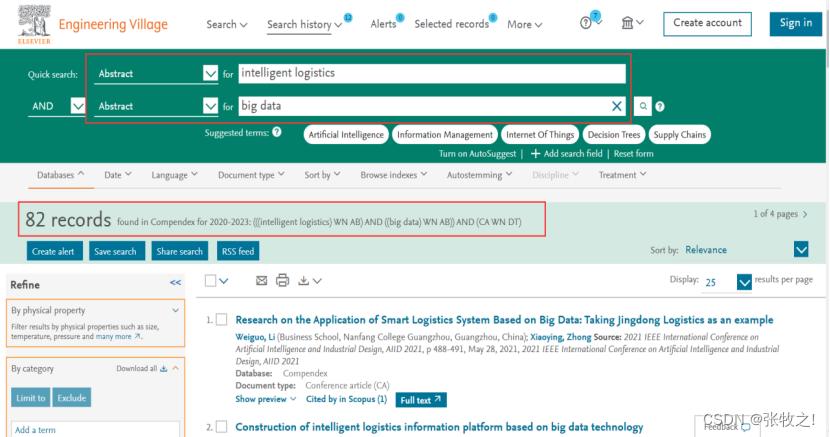Screen dimensions: 830x437
Task: Open first Abstract field dropdown
Action: tap(210, 74)
